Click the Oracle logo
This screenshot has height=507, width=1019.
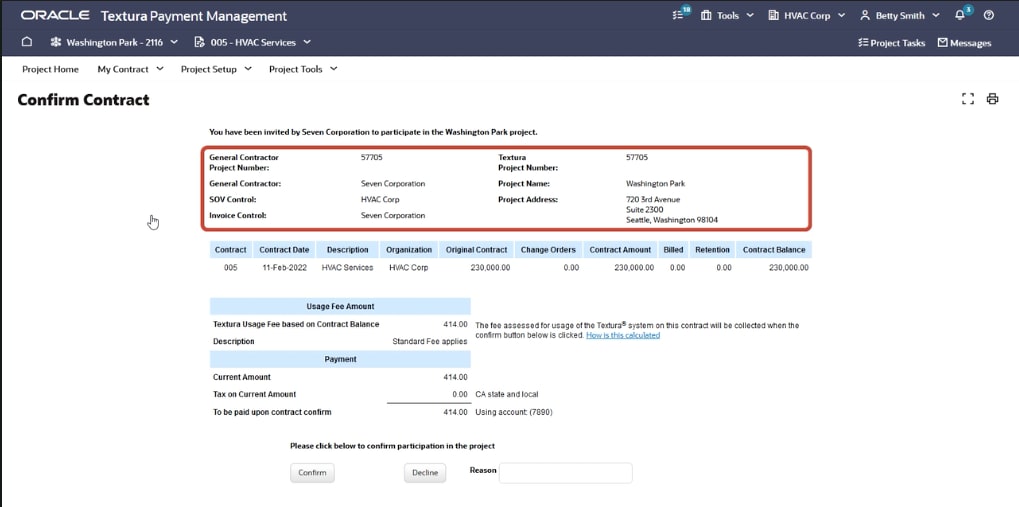pyautogui.click(x=55, y=16)
